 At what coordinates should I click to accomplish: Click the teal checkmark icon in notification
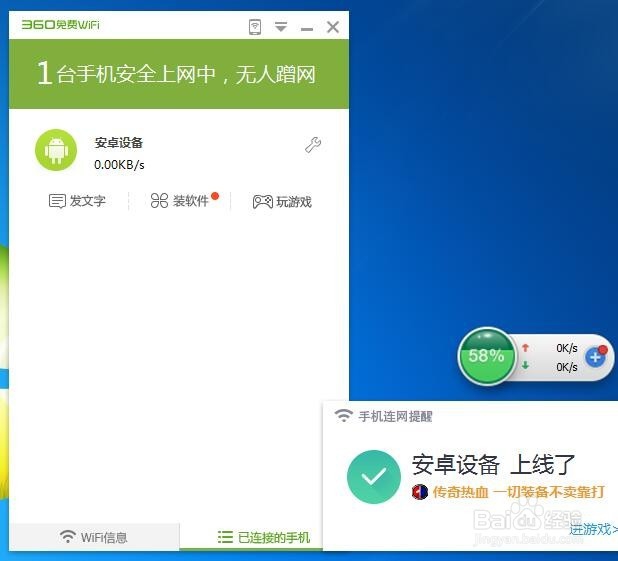[x=374, y=477]
